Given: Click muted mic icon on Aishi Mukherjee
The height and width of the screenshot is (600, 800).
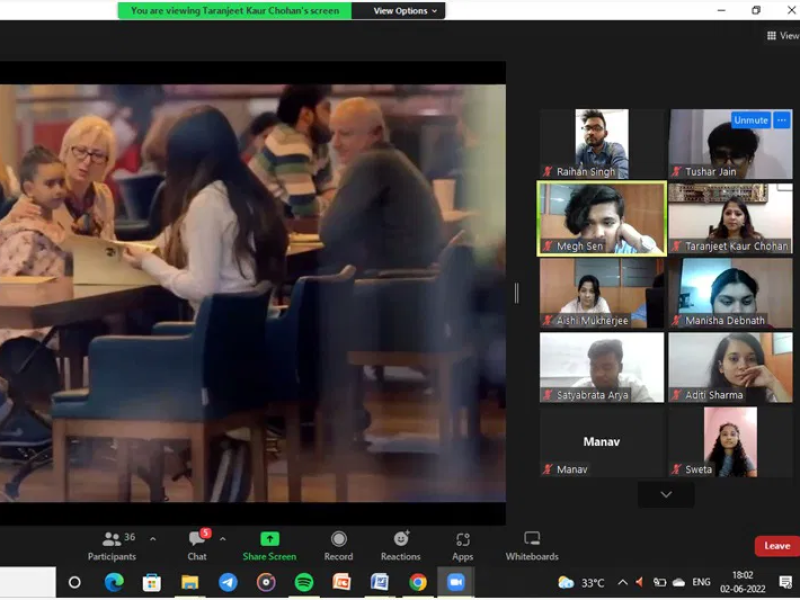Looking at the screenshot, I should point(547,320).
